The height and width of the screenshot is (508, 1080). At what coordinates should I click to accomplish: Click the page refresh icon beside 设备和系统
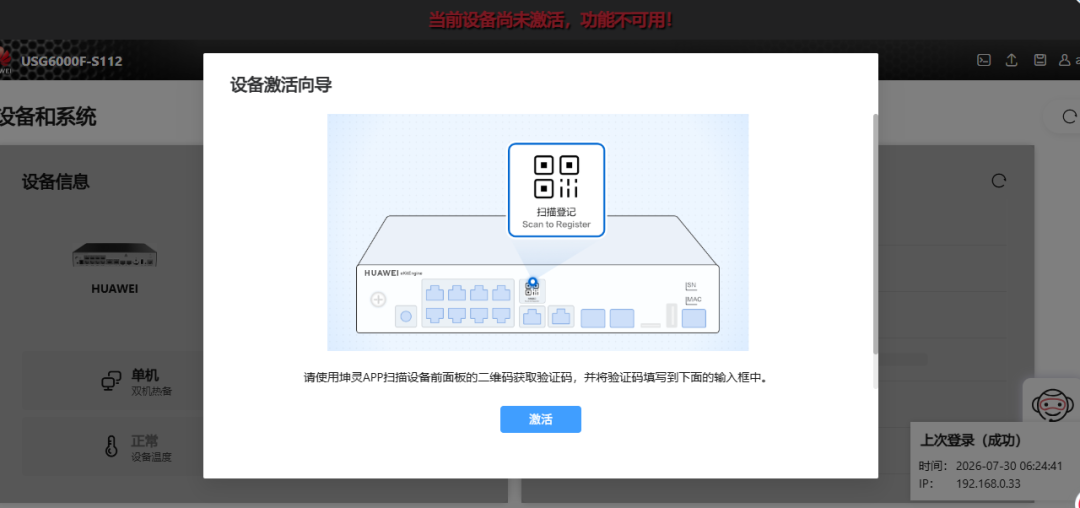click(1069, 116)
